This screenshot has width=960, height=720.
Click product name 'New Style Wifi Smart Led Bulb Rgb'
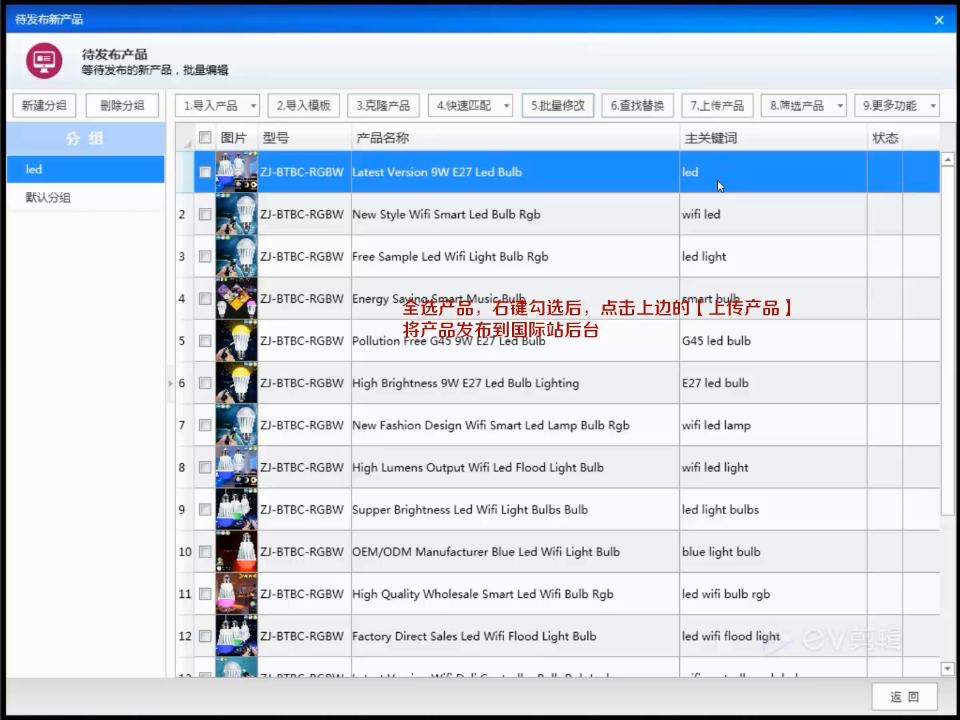446,214
